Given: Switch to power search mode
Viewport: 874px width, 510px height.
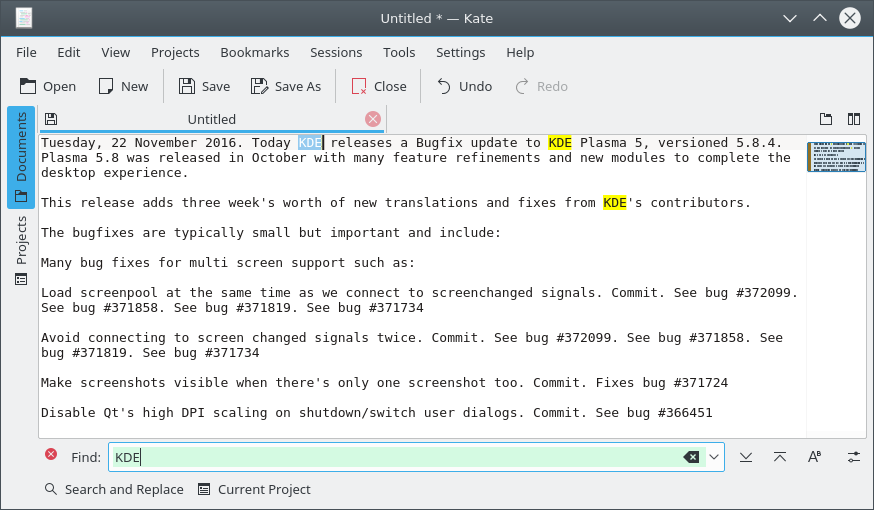Looking at the screenshot, I should (x=853, y=457).
